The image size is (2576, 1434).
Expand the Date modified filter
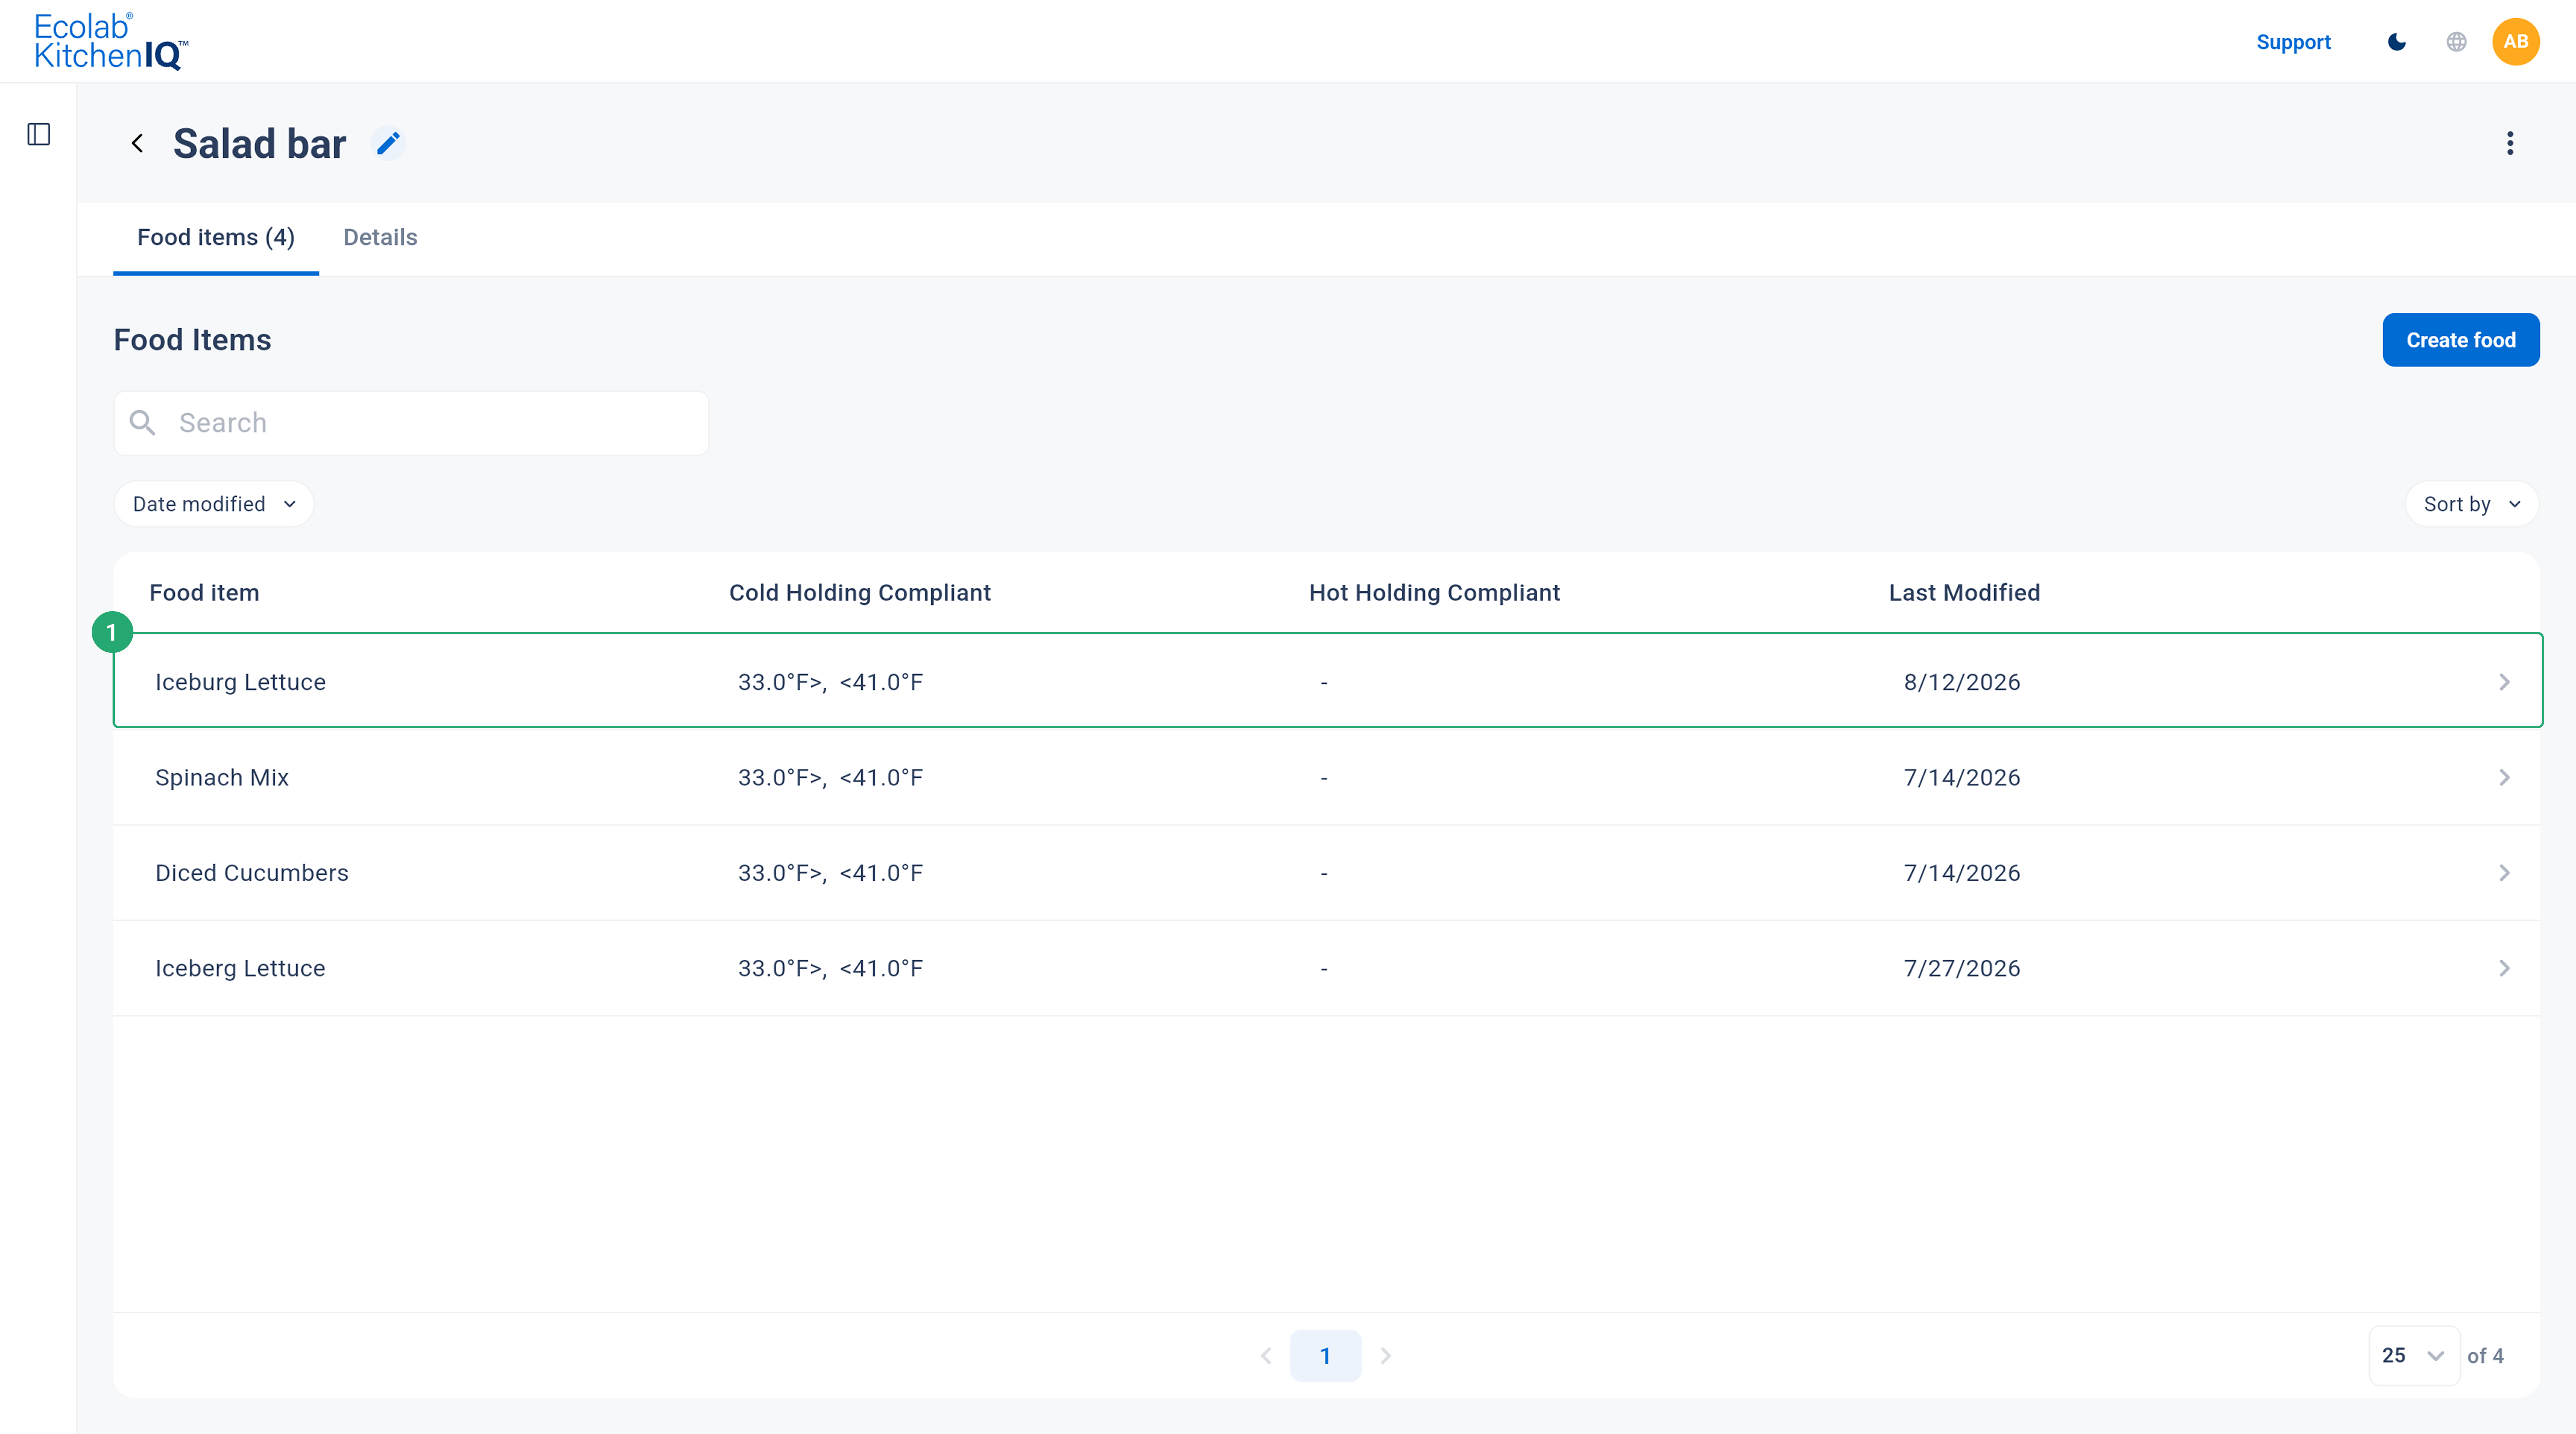coord(214,504)
